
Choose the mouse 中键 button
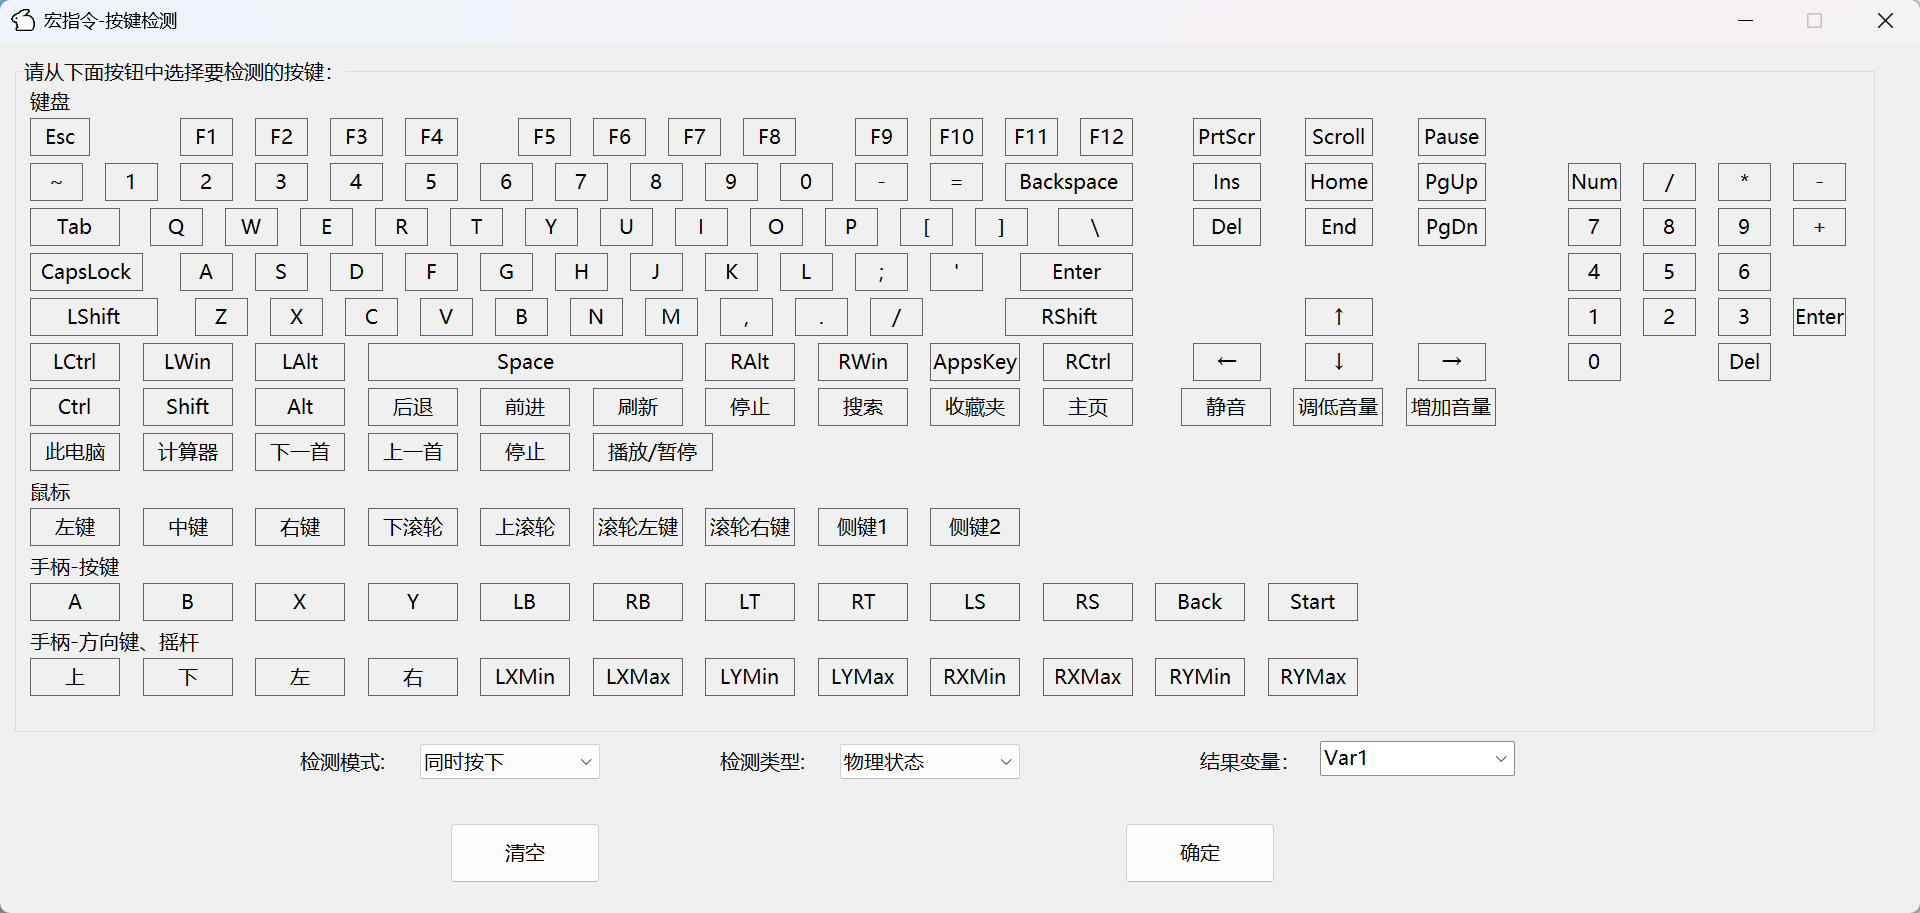[x=188, y=527]
